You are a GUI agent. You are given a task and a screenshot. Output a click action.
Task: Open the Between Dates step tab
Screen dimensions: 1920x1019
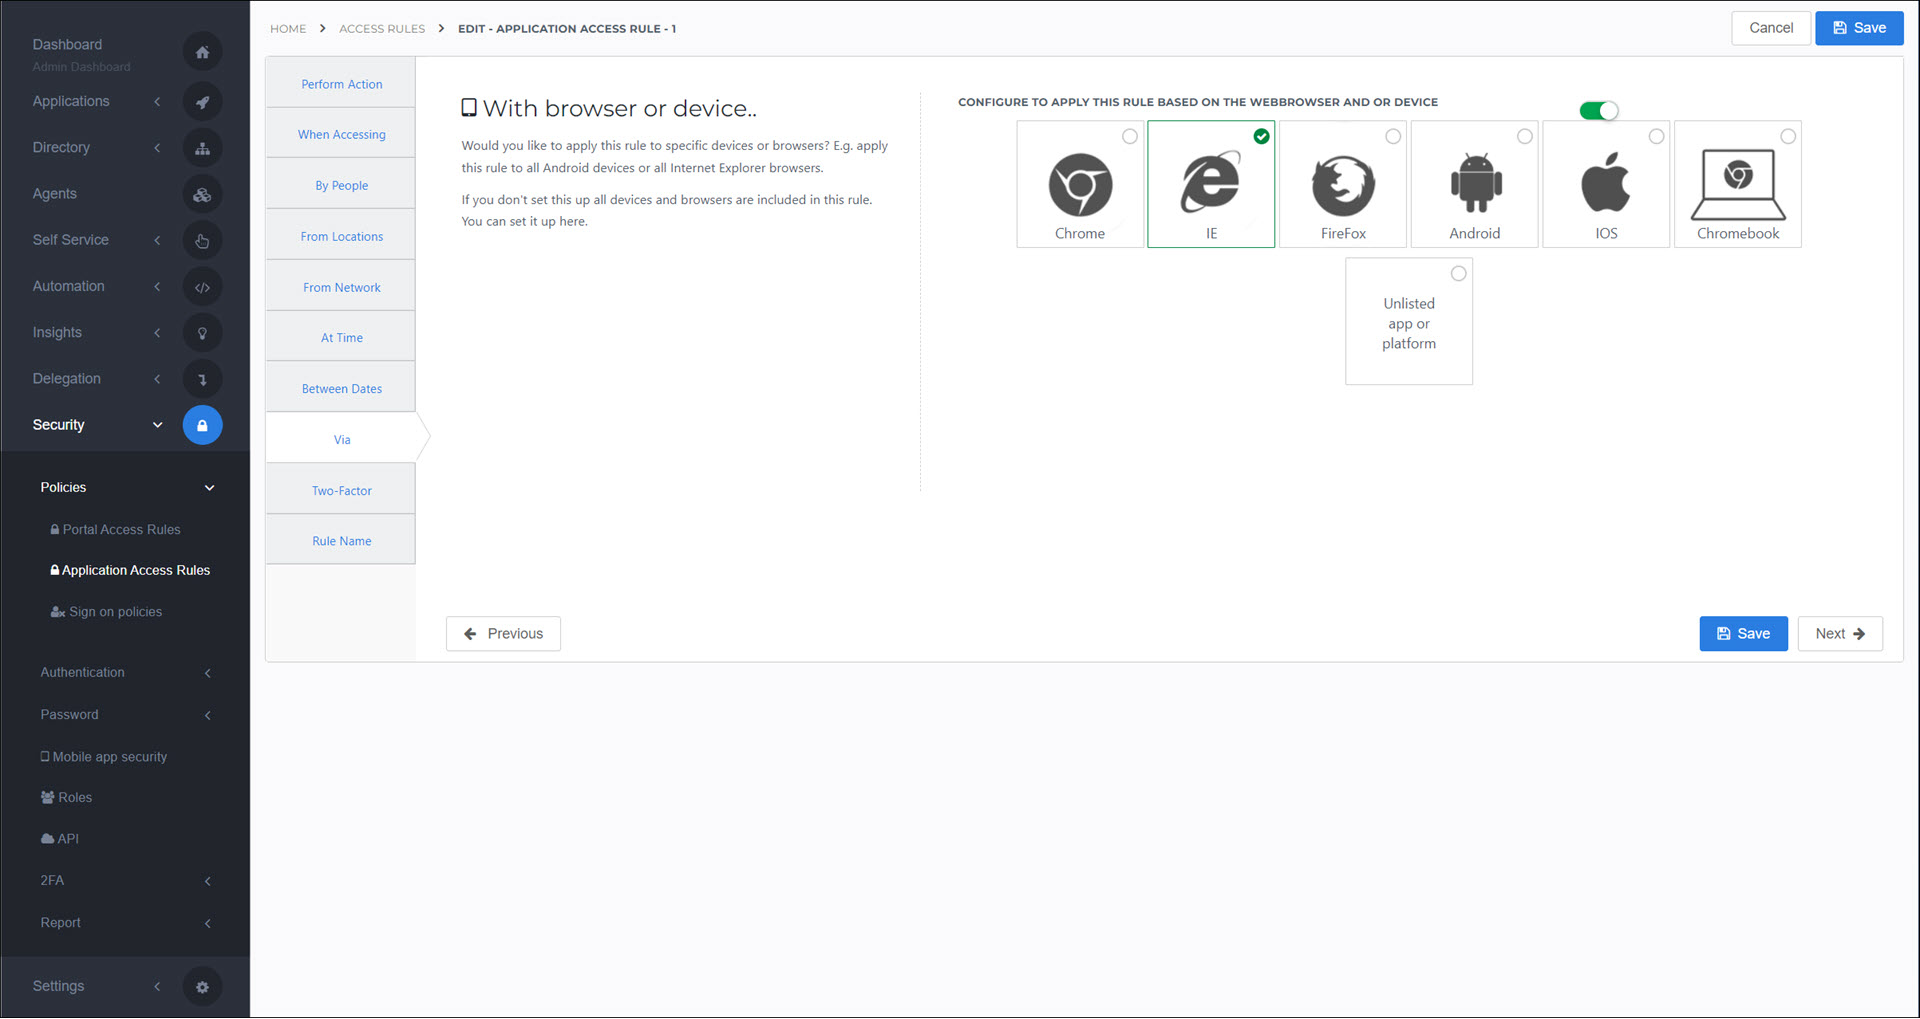[x=341, y=389]
